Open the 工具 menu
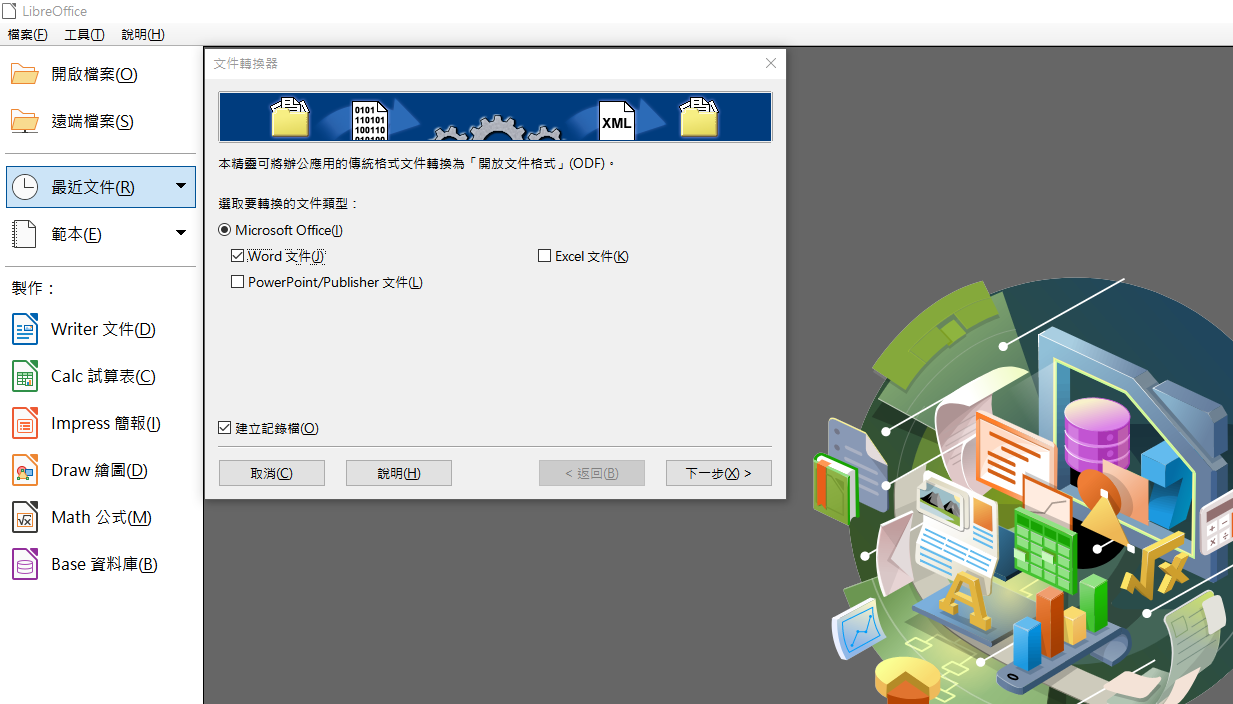Screen dimensions: 1233x704 pos(85,35)
